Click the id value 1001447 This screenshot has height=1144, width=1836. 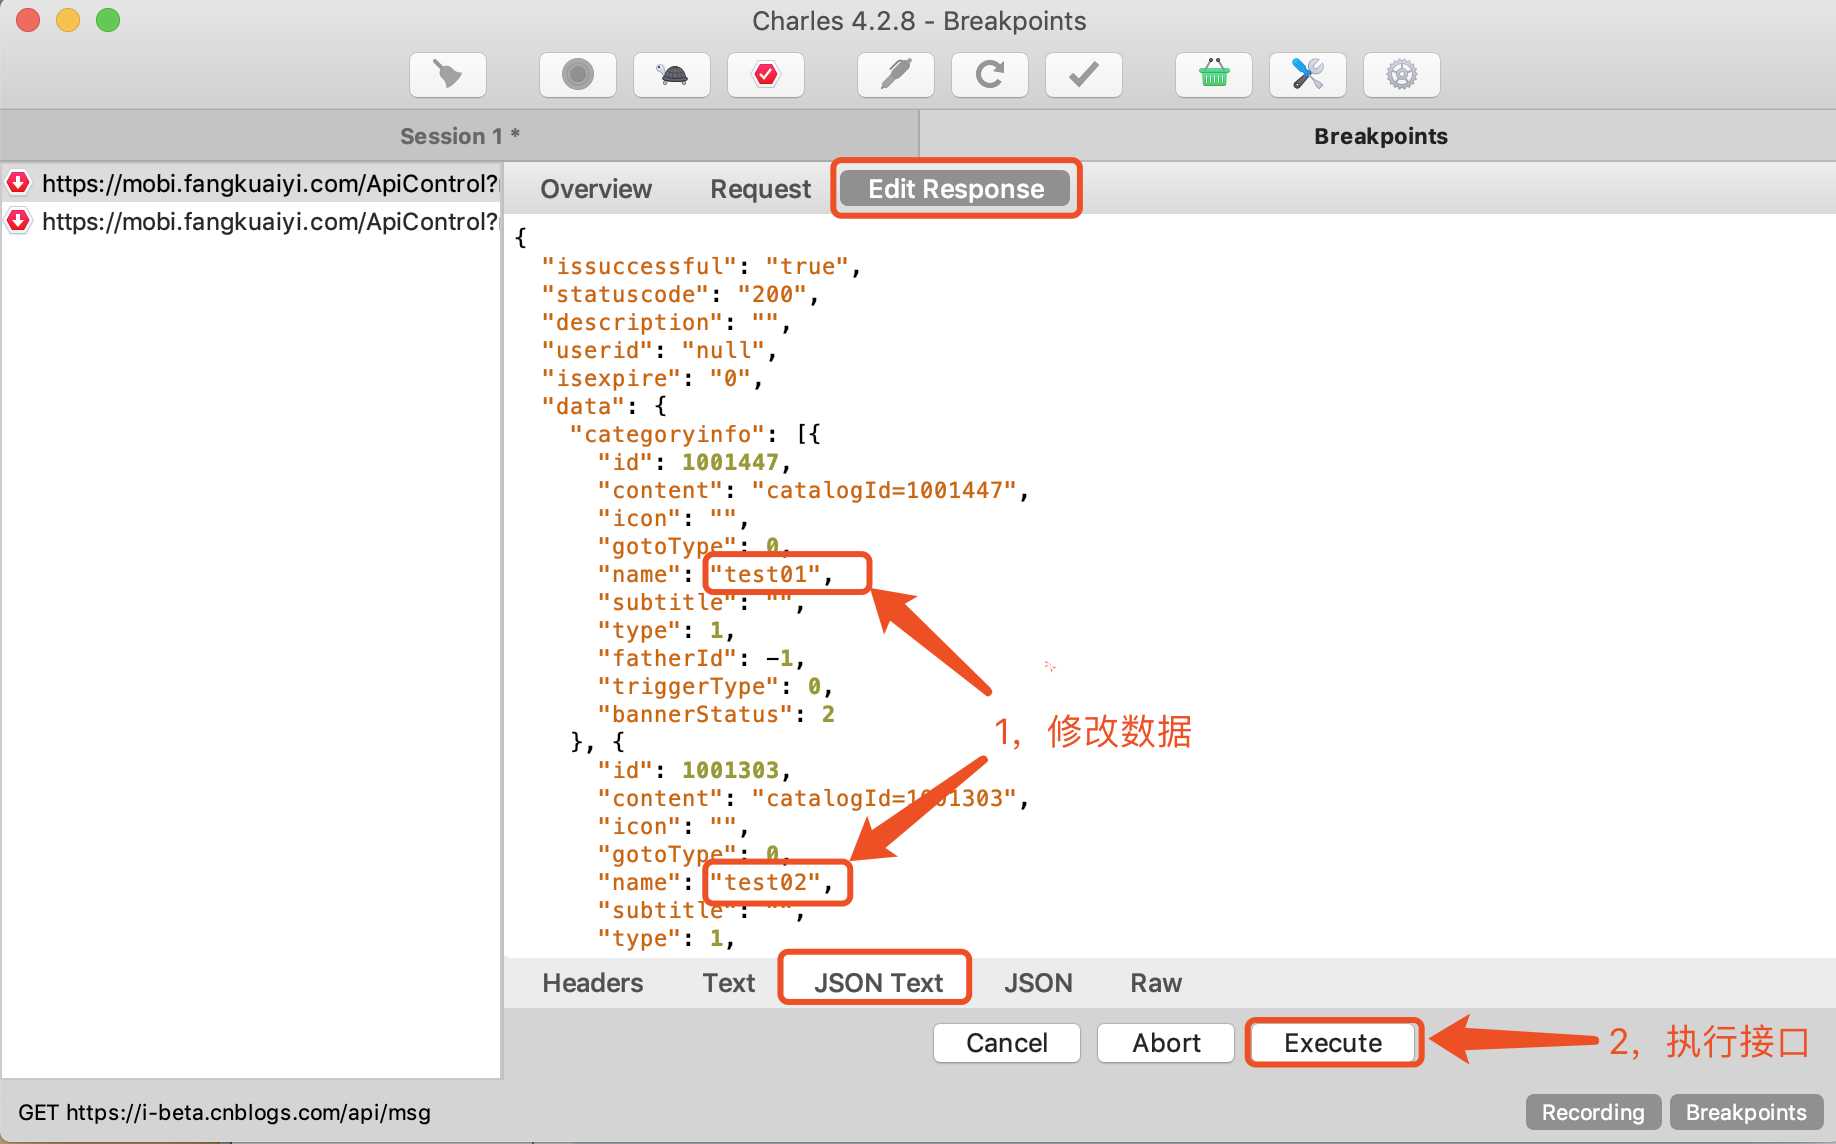[730, 463]
